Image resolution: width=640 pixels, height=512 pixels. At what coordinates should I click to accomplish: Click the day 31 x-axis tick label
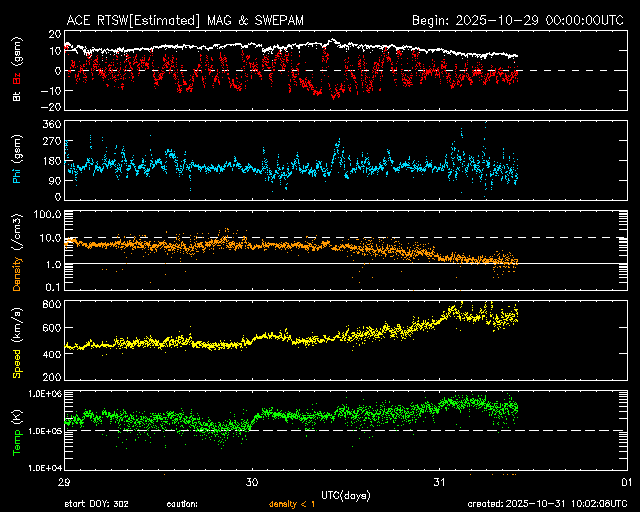click(439, 481)
